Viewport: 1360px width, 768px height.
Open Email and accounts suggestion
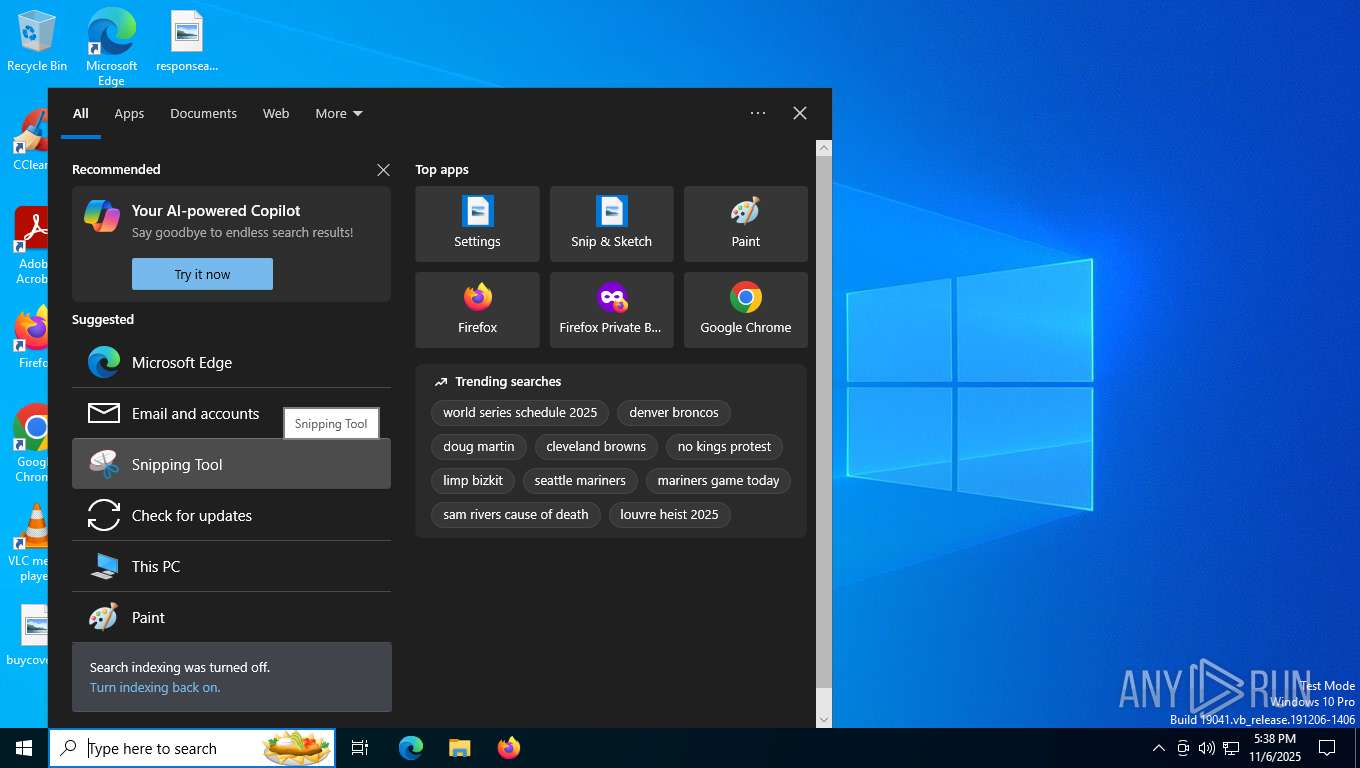click(231, 413)
